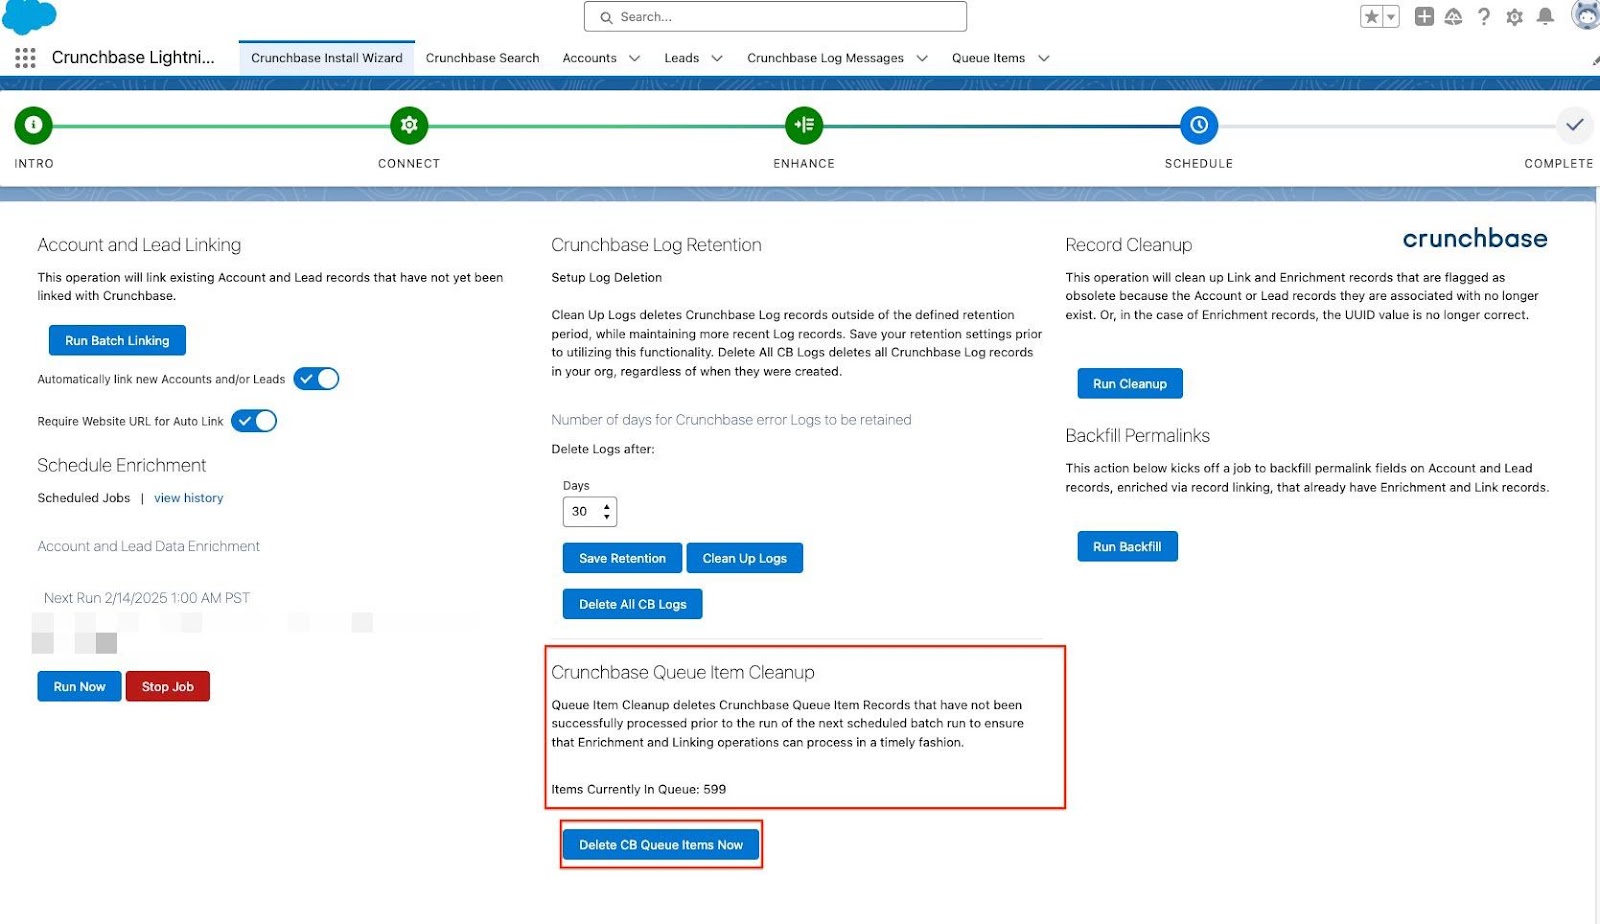Open the Setup gear icon
The image size is (1600, 924).
[x=1514, y=16]
